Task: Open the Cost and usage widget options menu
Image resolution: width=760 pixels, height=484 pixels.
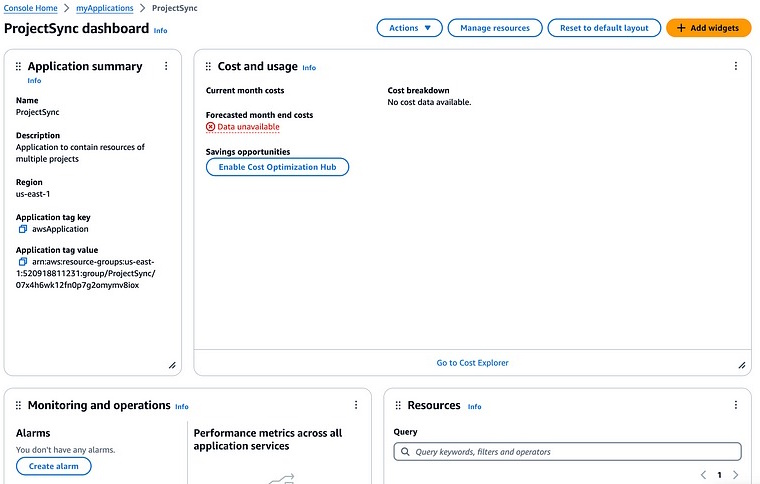Action: pyautogui.click(x=736, y=66)
